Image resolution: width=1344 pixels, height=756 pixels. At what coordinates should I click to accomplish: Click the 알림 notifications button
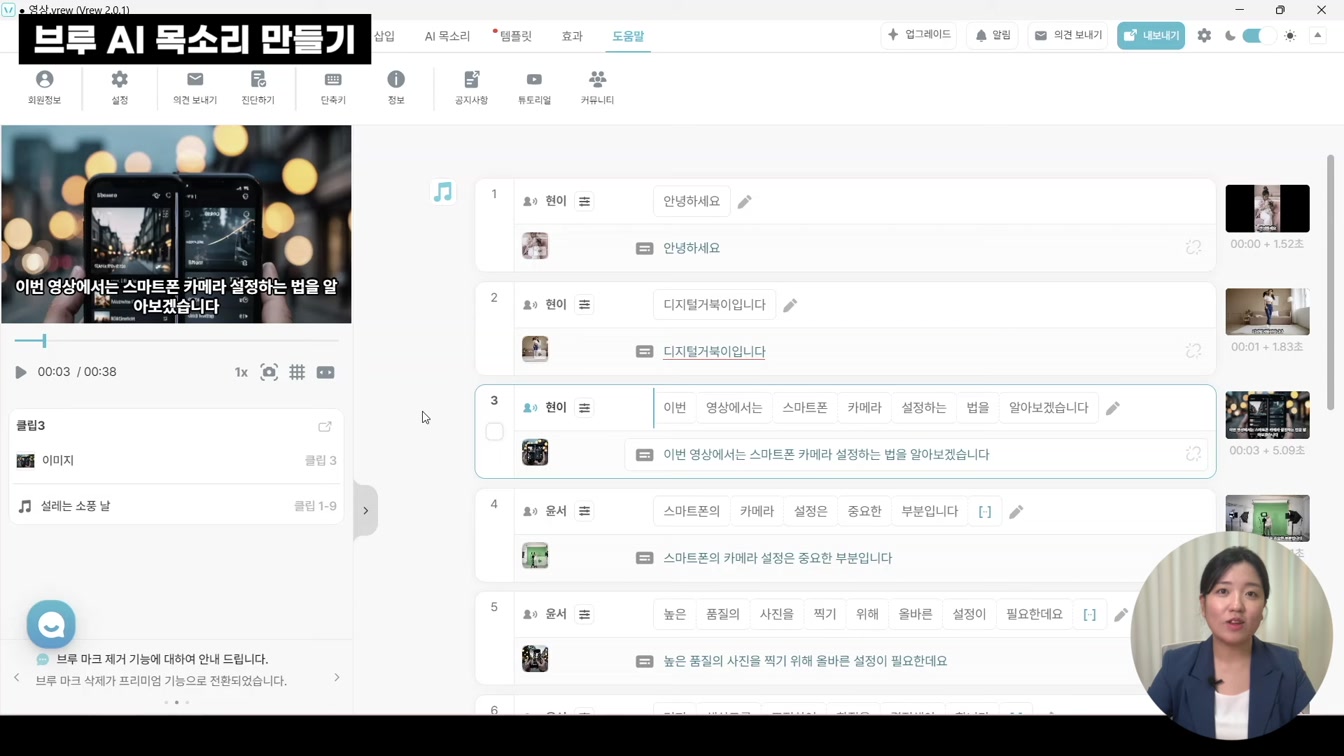click(993, 35)
